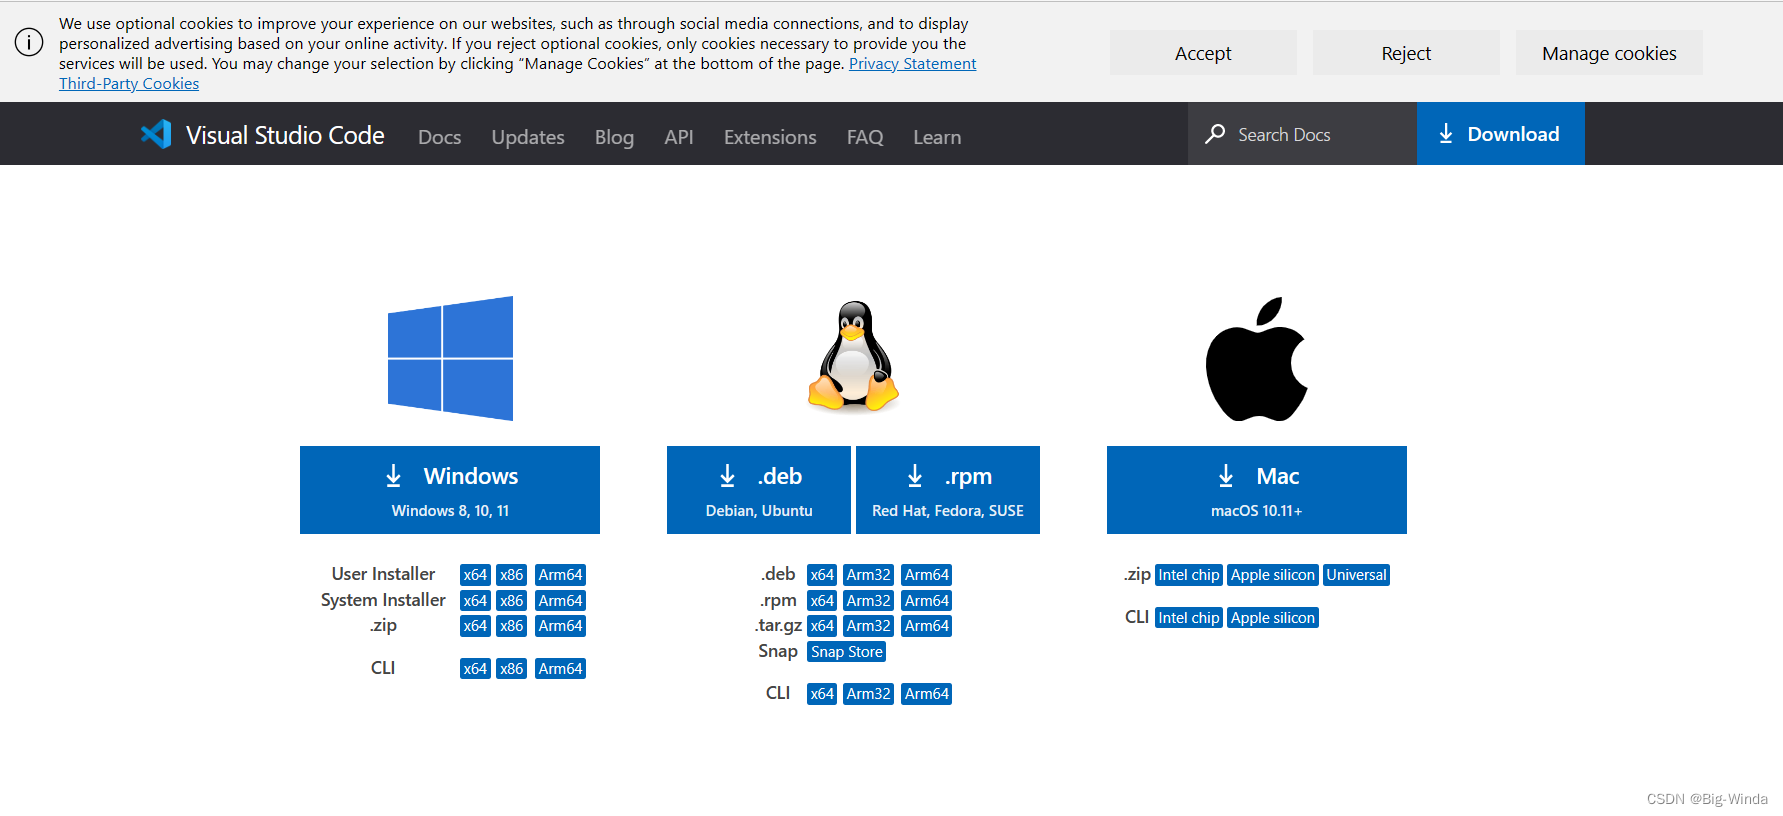This screenshot has height=816, width=1783.
Task: Open the Docs menu item
Action: pyautogui.click(x=439, y=137)
